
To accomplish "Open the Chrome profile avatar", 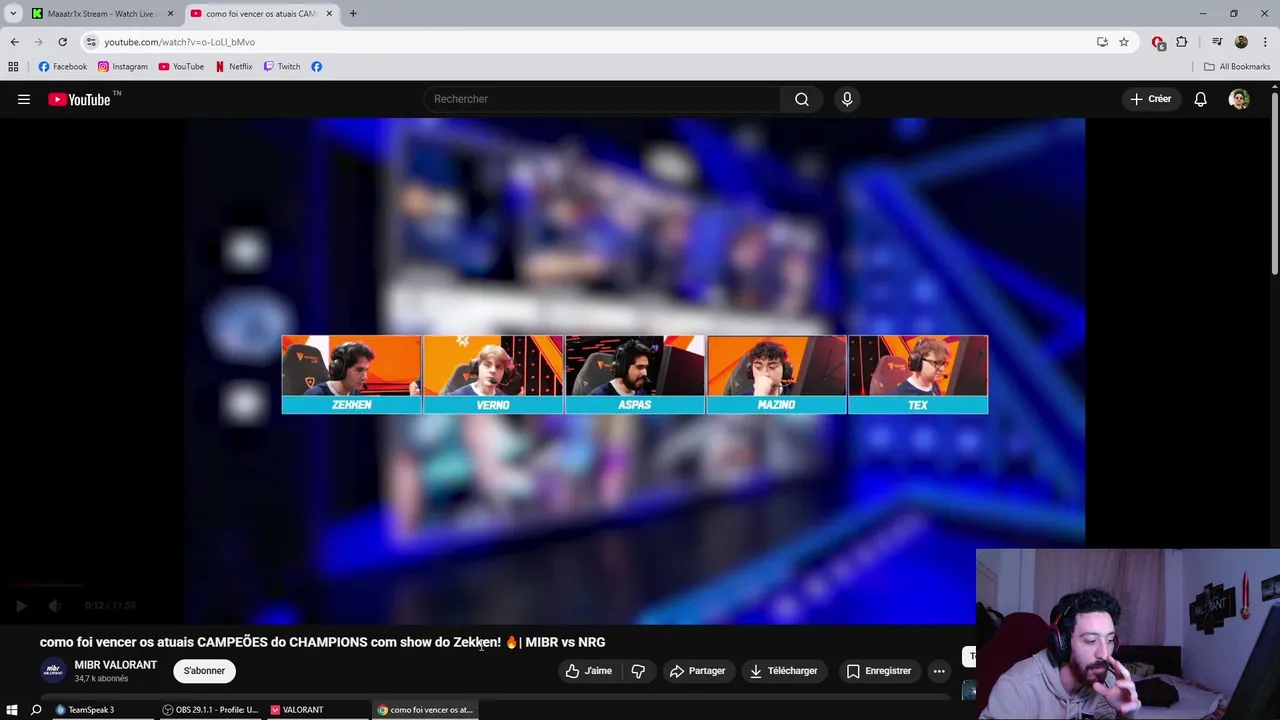I will [1241, 42].
